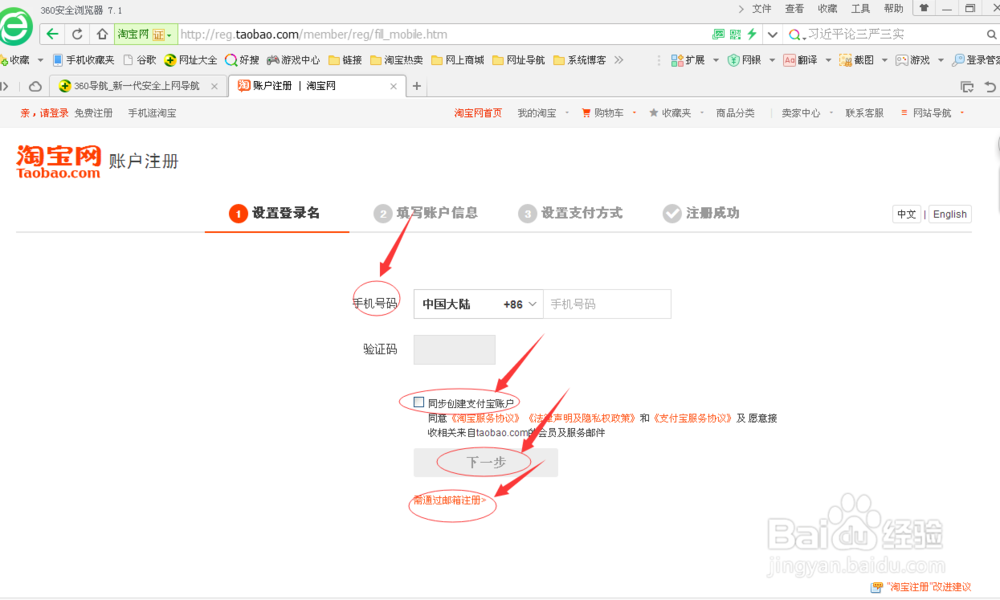Open the 淘宝服务协议 link
The height and width of the screenshot is (600, 1000).
pyautogui.click(x=486, y=418)
